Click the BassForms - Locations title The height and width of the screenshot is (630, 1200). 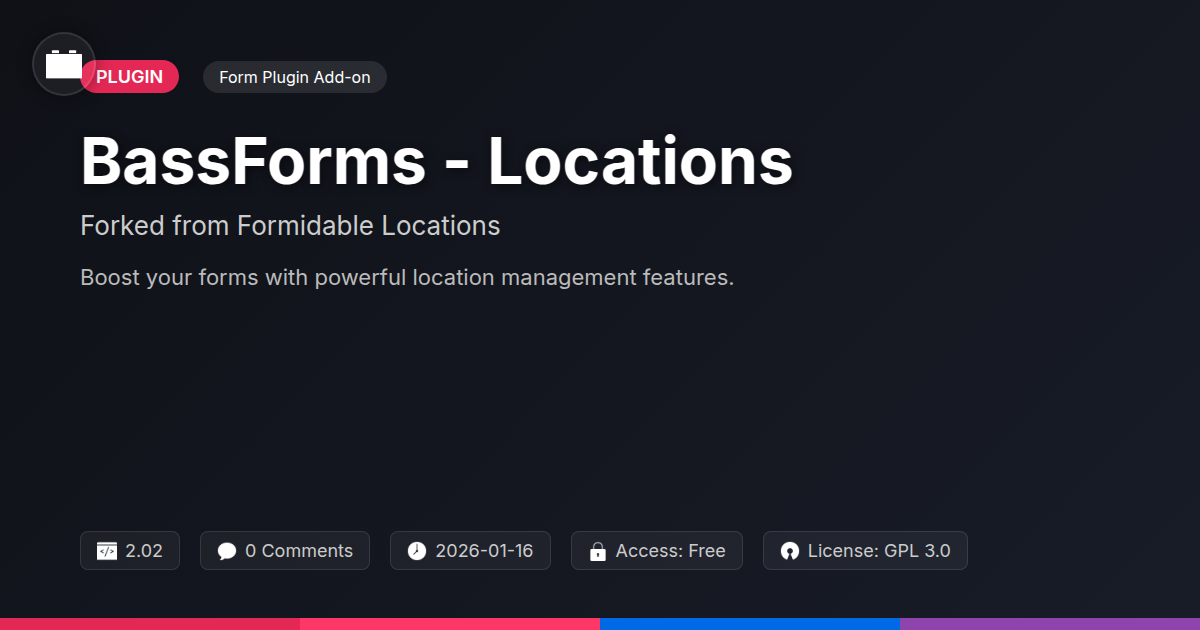(x=436, y=161)
